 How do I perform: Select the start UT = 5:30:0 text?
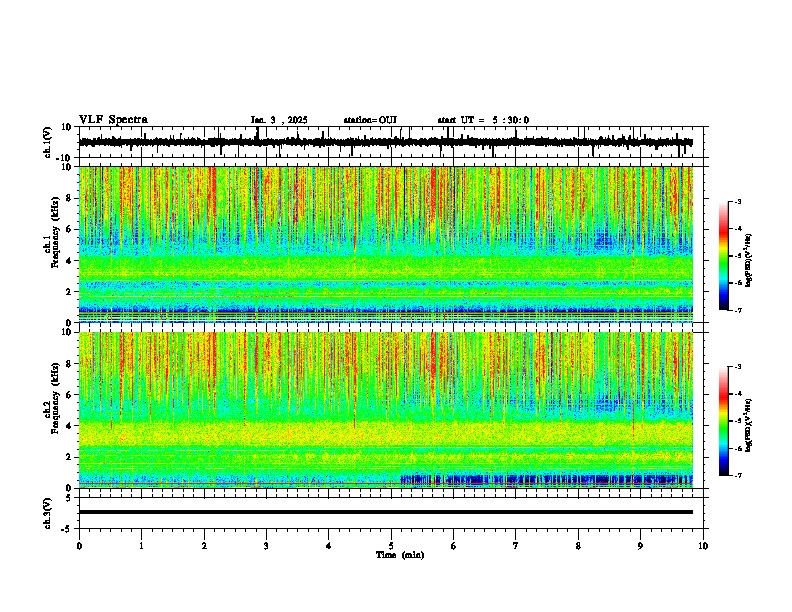(x=483, y=120)
